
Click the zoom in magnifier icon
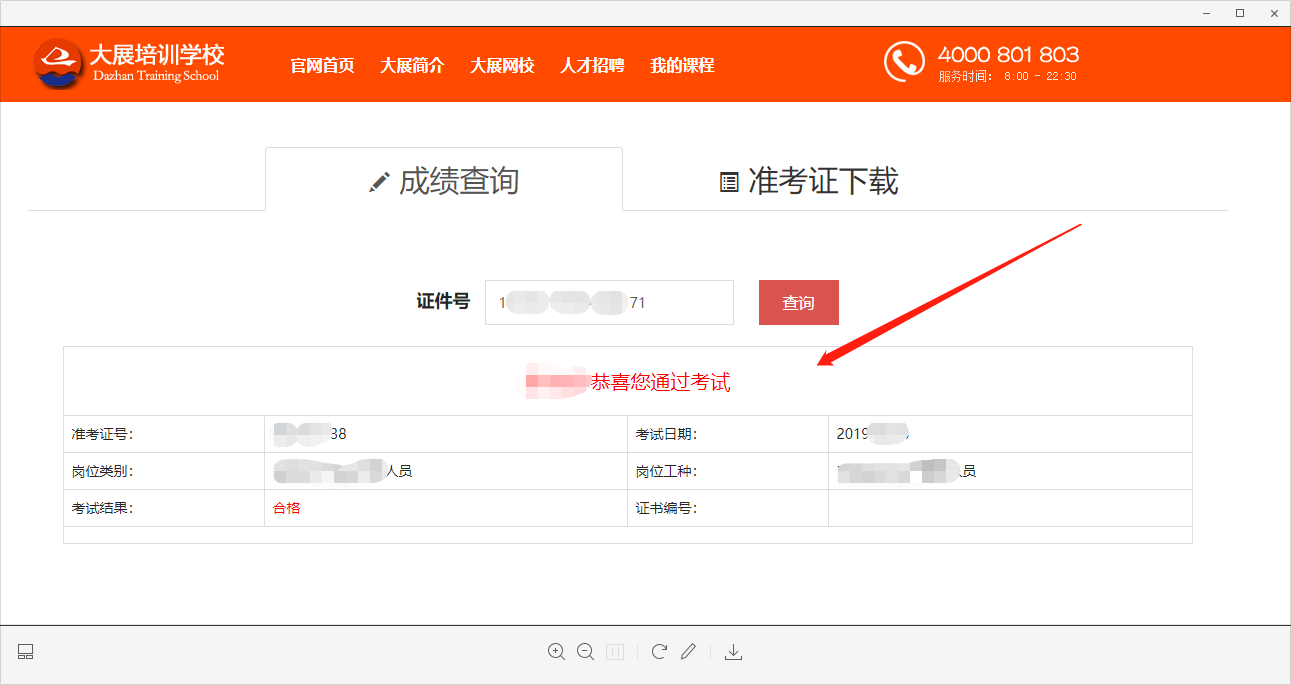556,652
